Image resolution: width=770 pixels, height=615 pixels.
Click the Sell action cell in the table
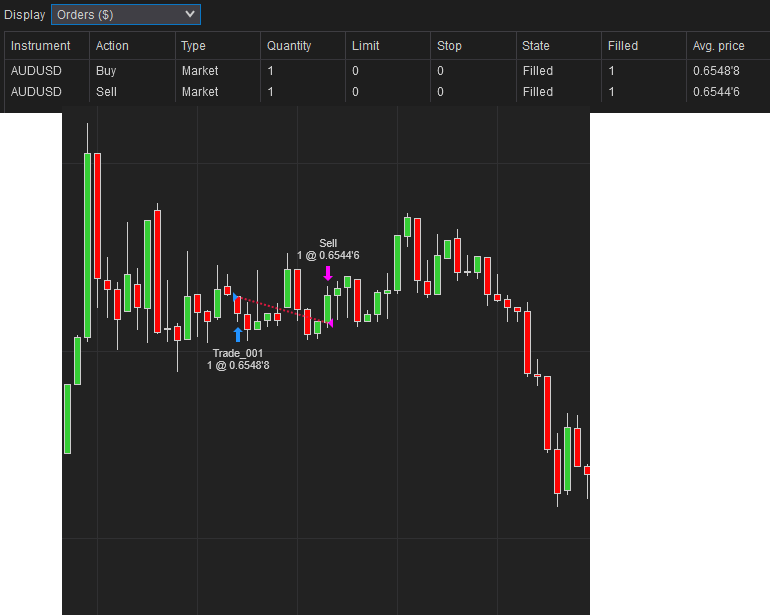tap(107, 92)
